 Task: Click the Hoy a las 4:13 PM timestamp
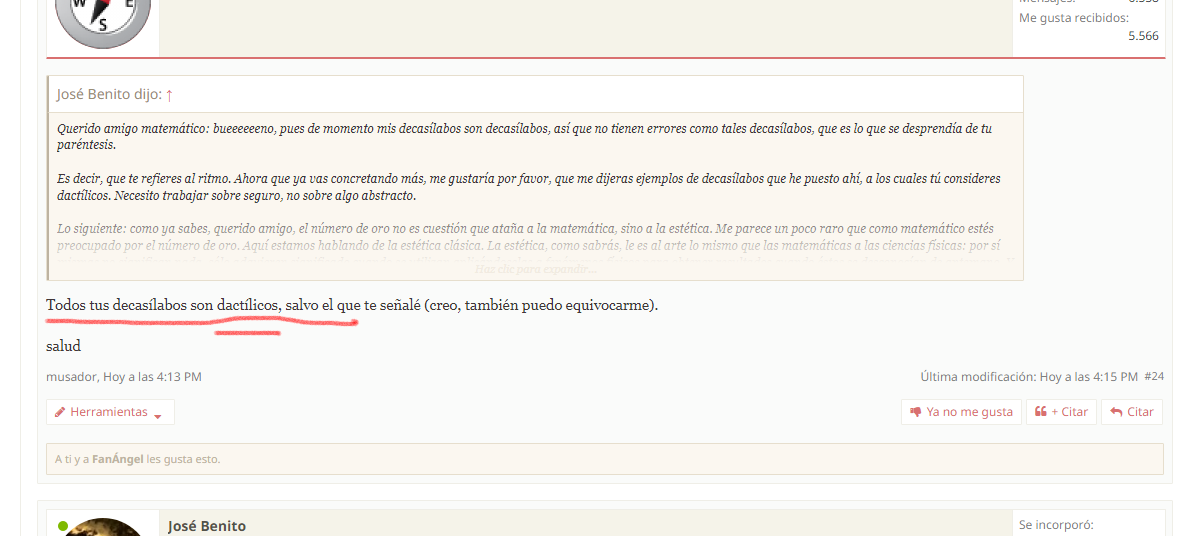pos(152,377)
